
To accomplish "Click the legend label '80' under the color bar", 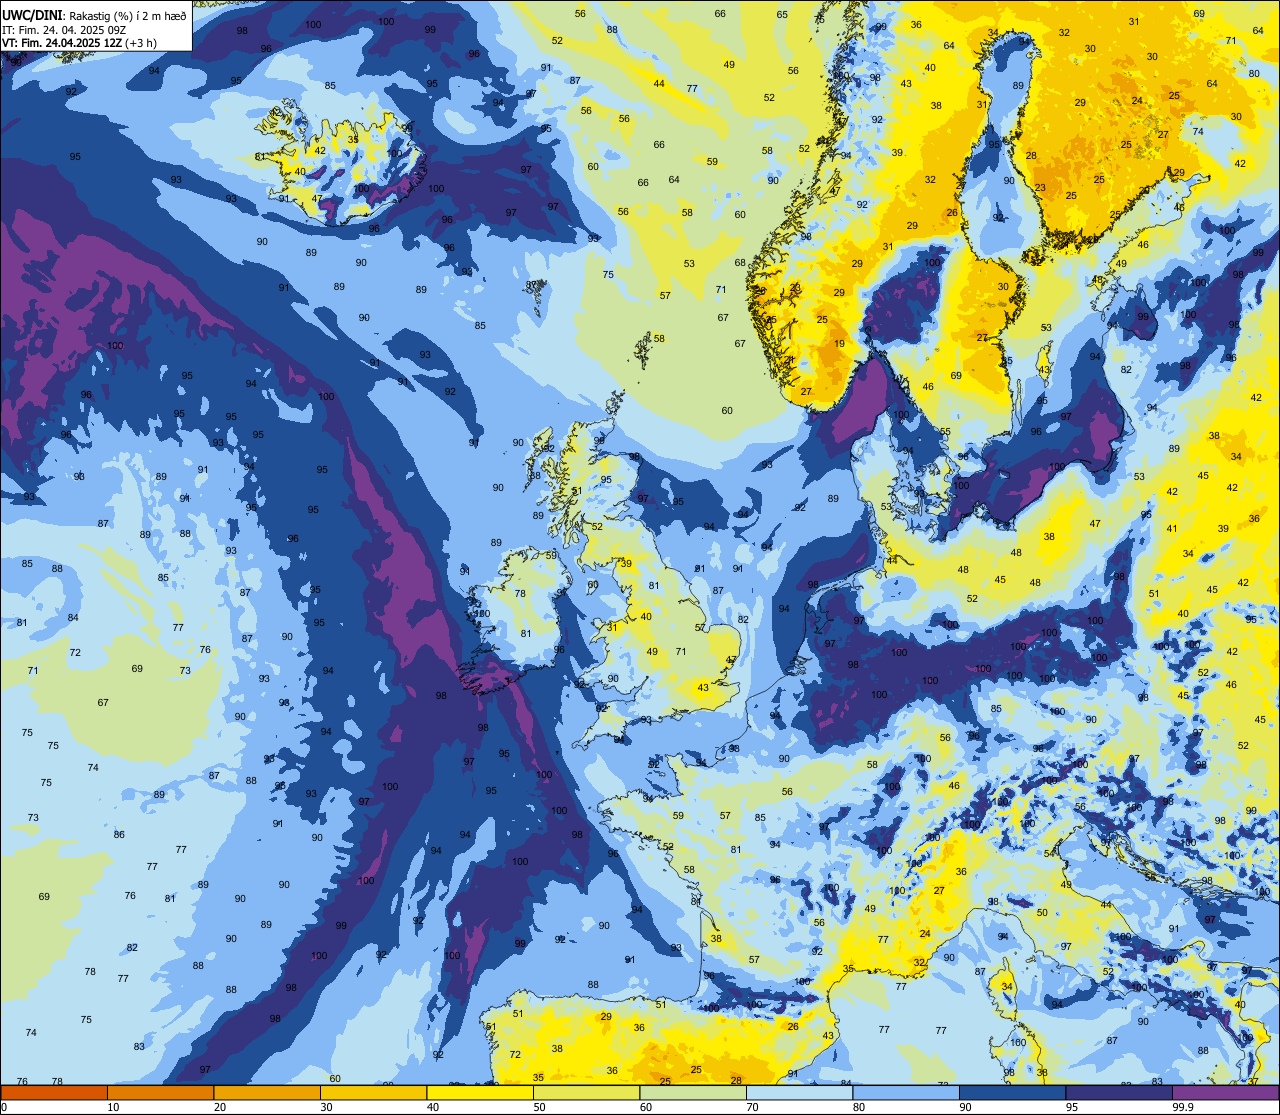I will click(x=859, y=1107).
